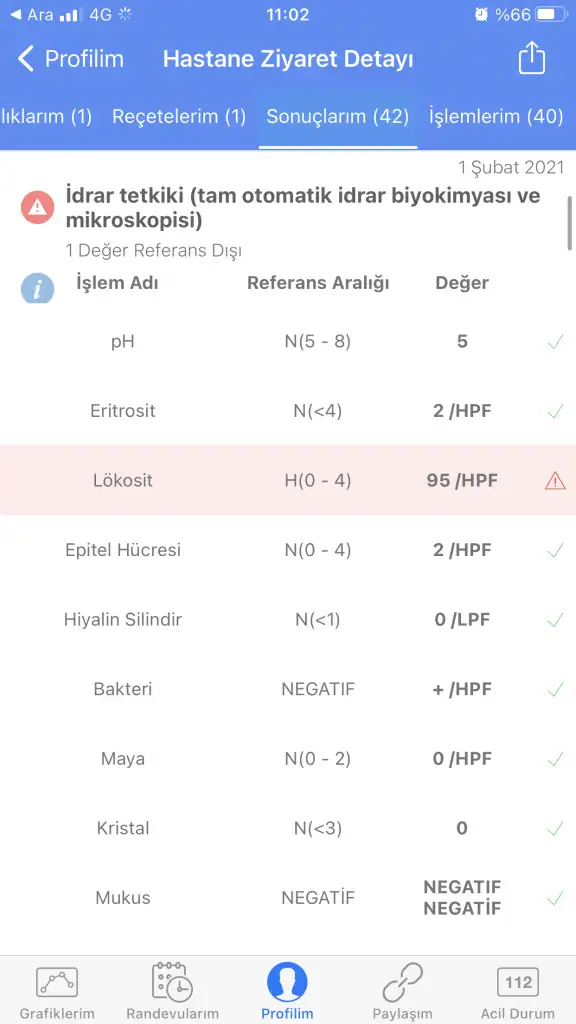Click the vertical scrollbar on right
Viewport: 576px width, 1024px height.
(570, 222)
